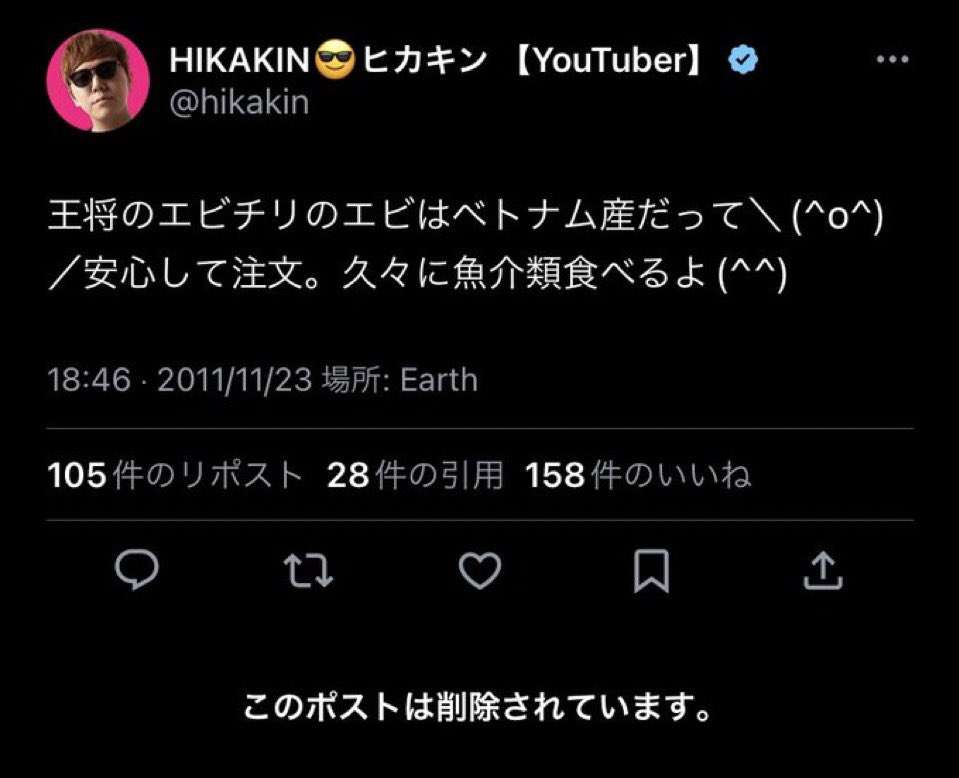
Task: Open the @hikakin handle link
Action: coord(239,102)
